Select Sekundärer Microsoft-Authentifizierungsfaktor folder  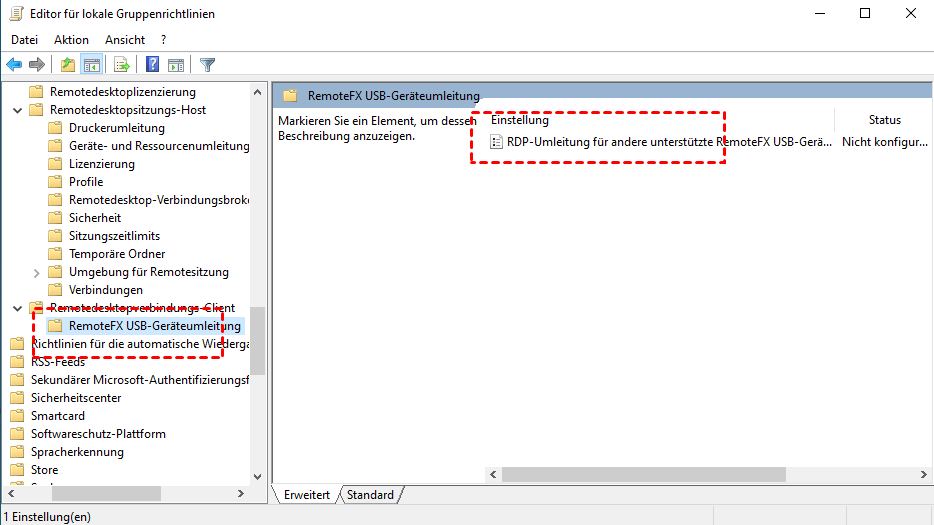click(x=140, y=380)
